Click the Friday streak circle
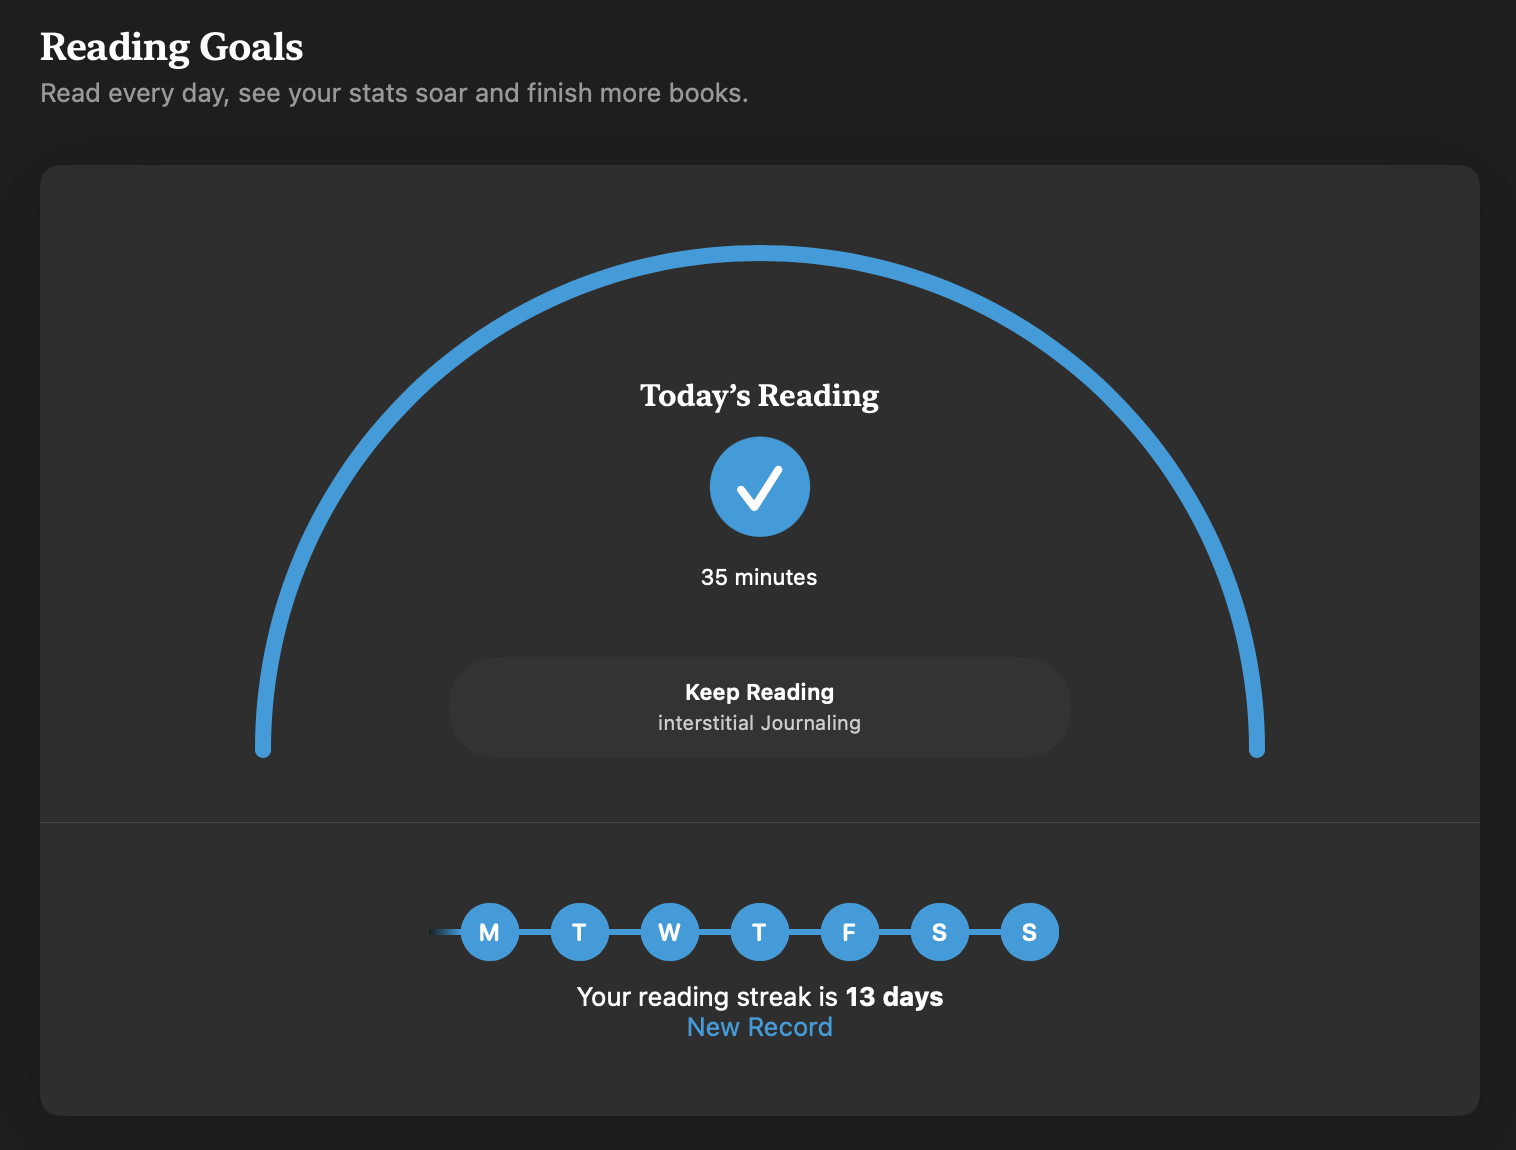This screenshot has height=1150, width=1516. pos(849,932)
